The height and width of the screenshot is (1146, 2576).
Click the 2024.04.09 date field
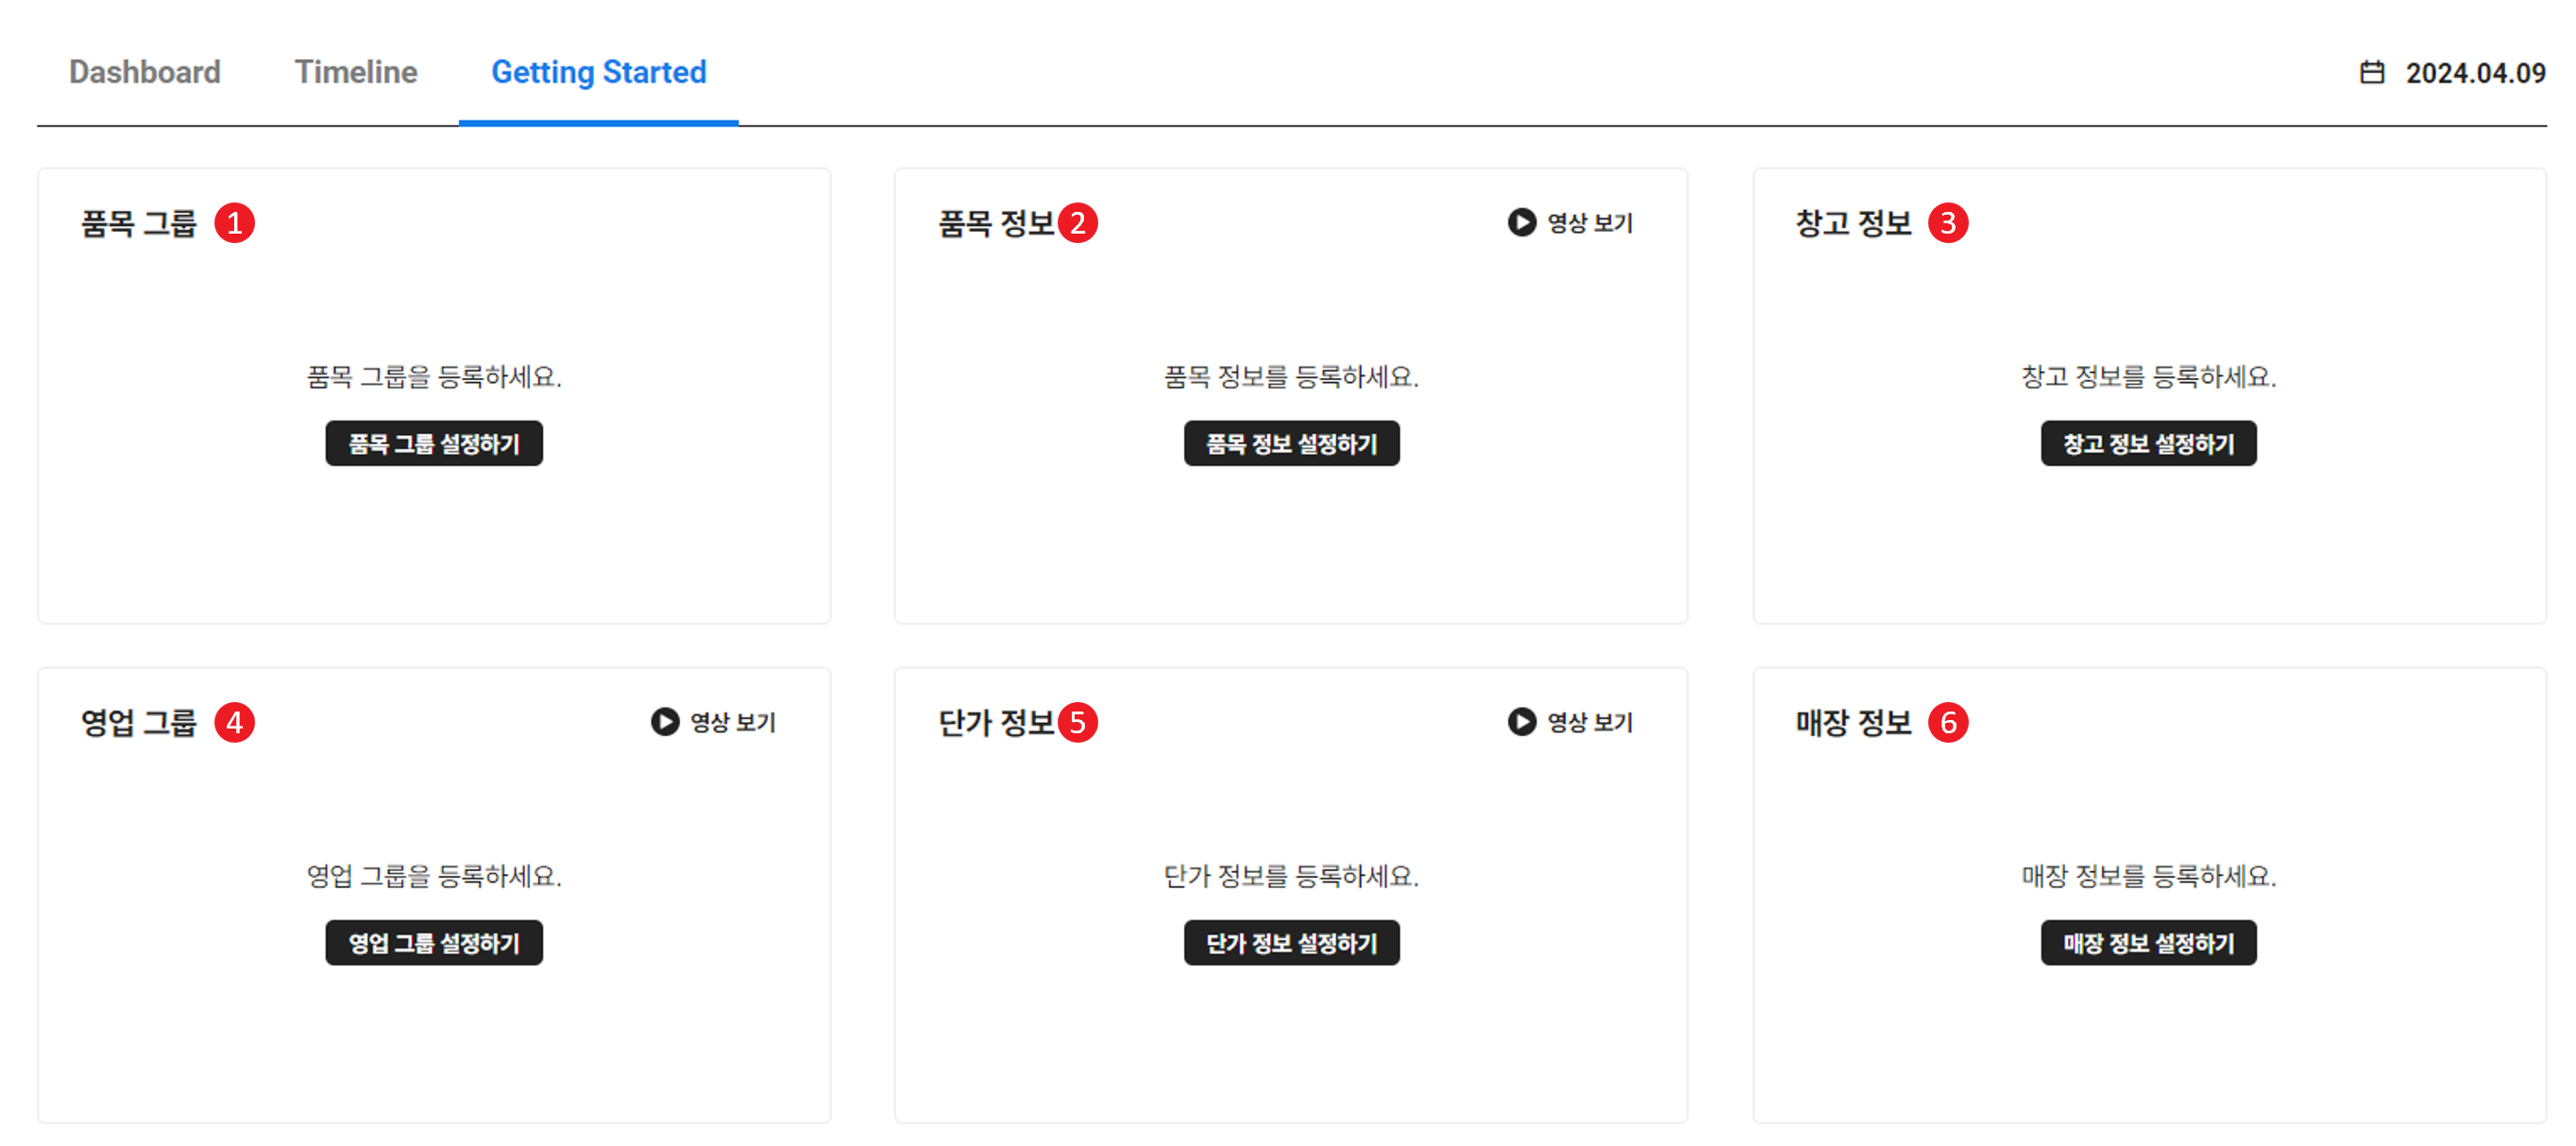[x=2474, y=73]
